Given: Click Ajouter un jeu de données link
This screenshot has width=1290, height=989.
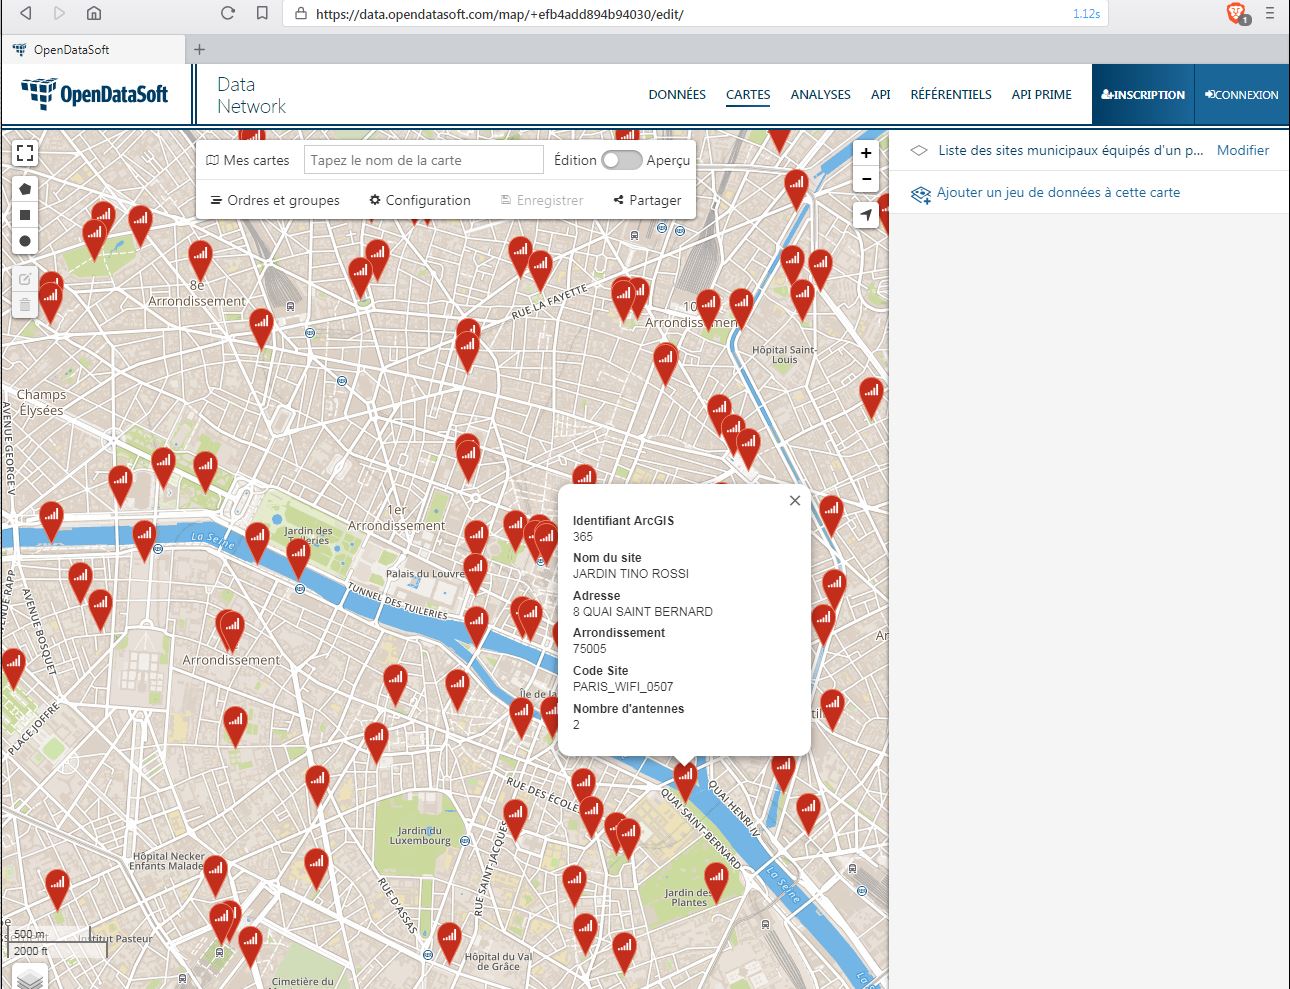Looking at the screenshot, I should (1057, 193).
